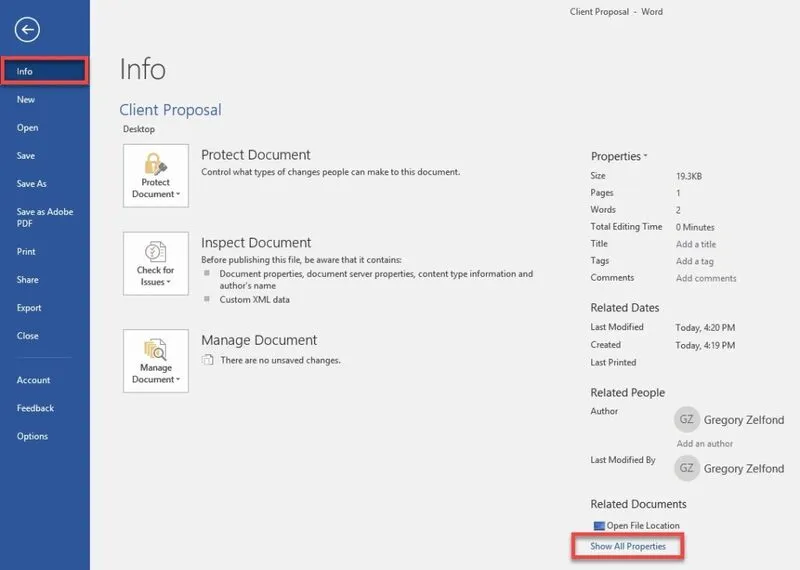Expand the Properties heading dropdown arrow
Screen dimensions: 800x570
click(x=645, y=157)
